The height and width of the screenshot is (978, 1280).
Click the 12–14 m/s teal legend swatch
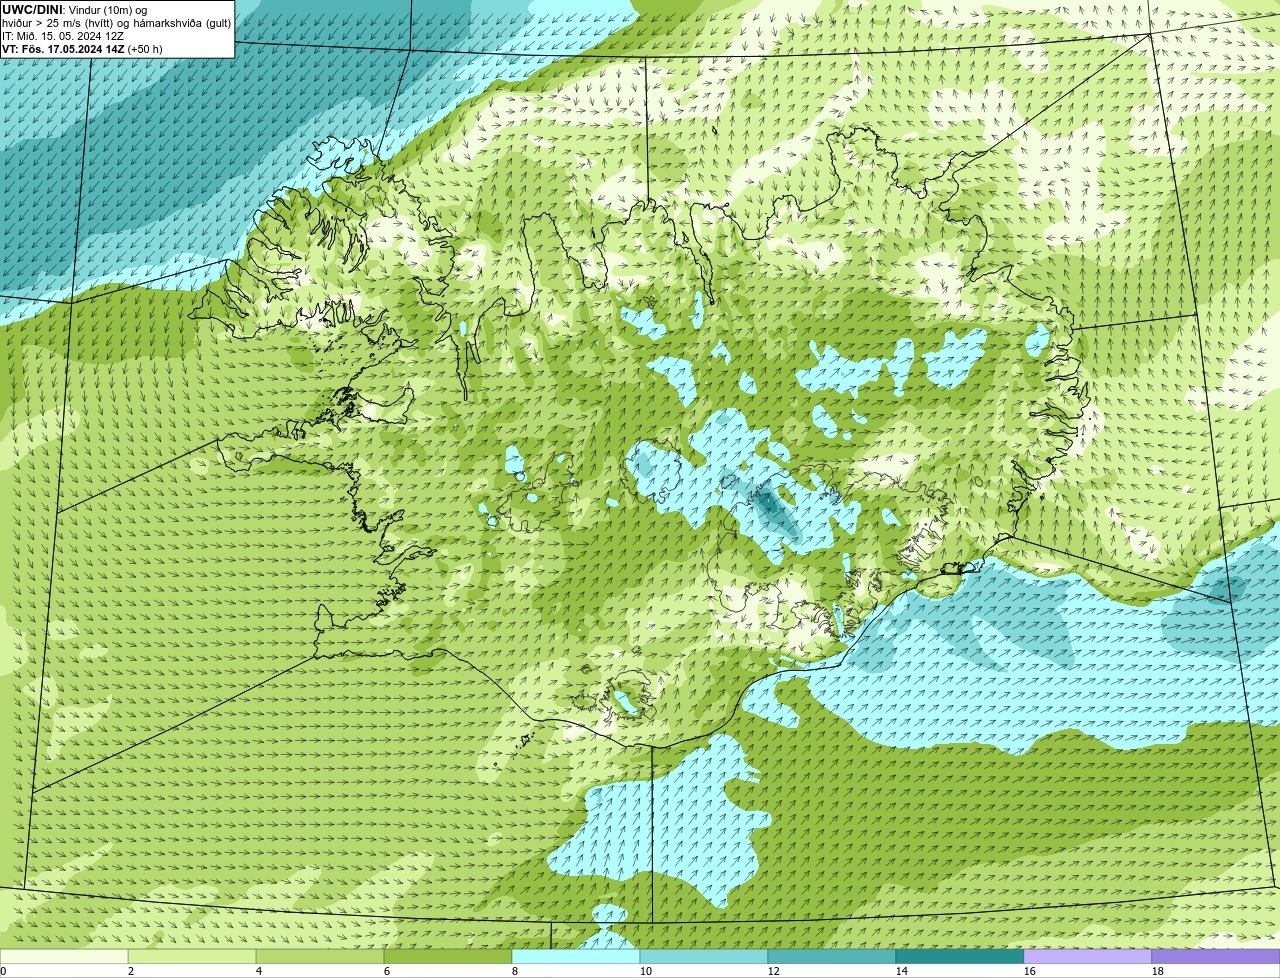[832, 957]
